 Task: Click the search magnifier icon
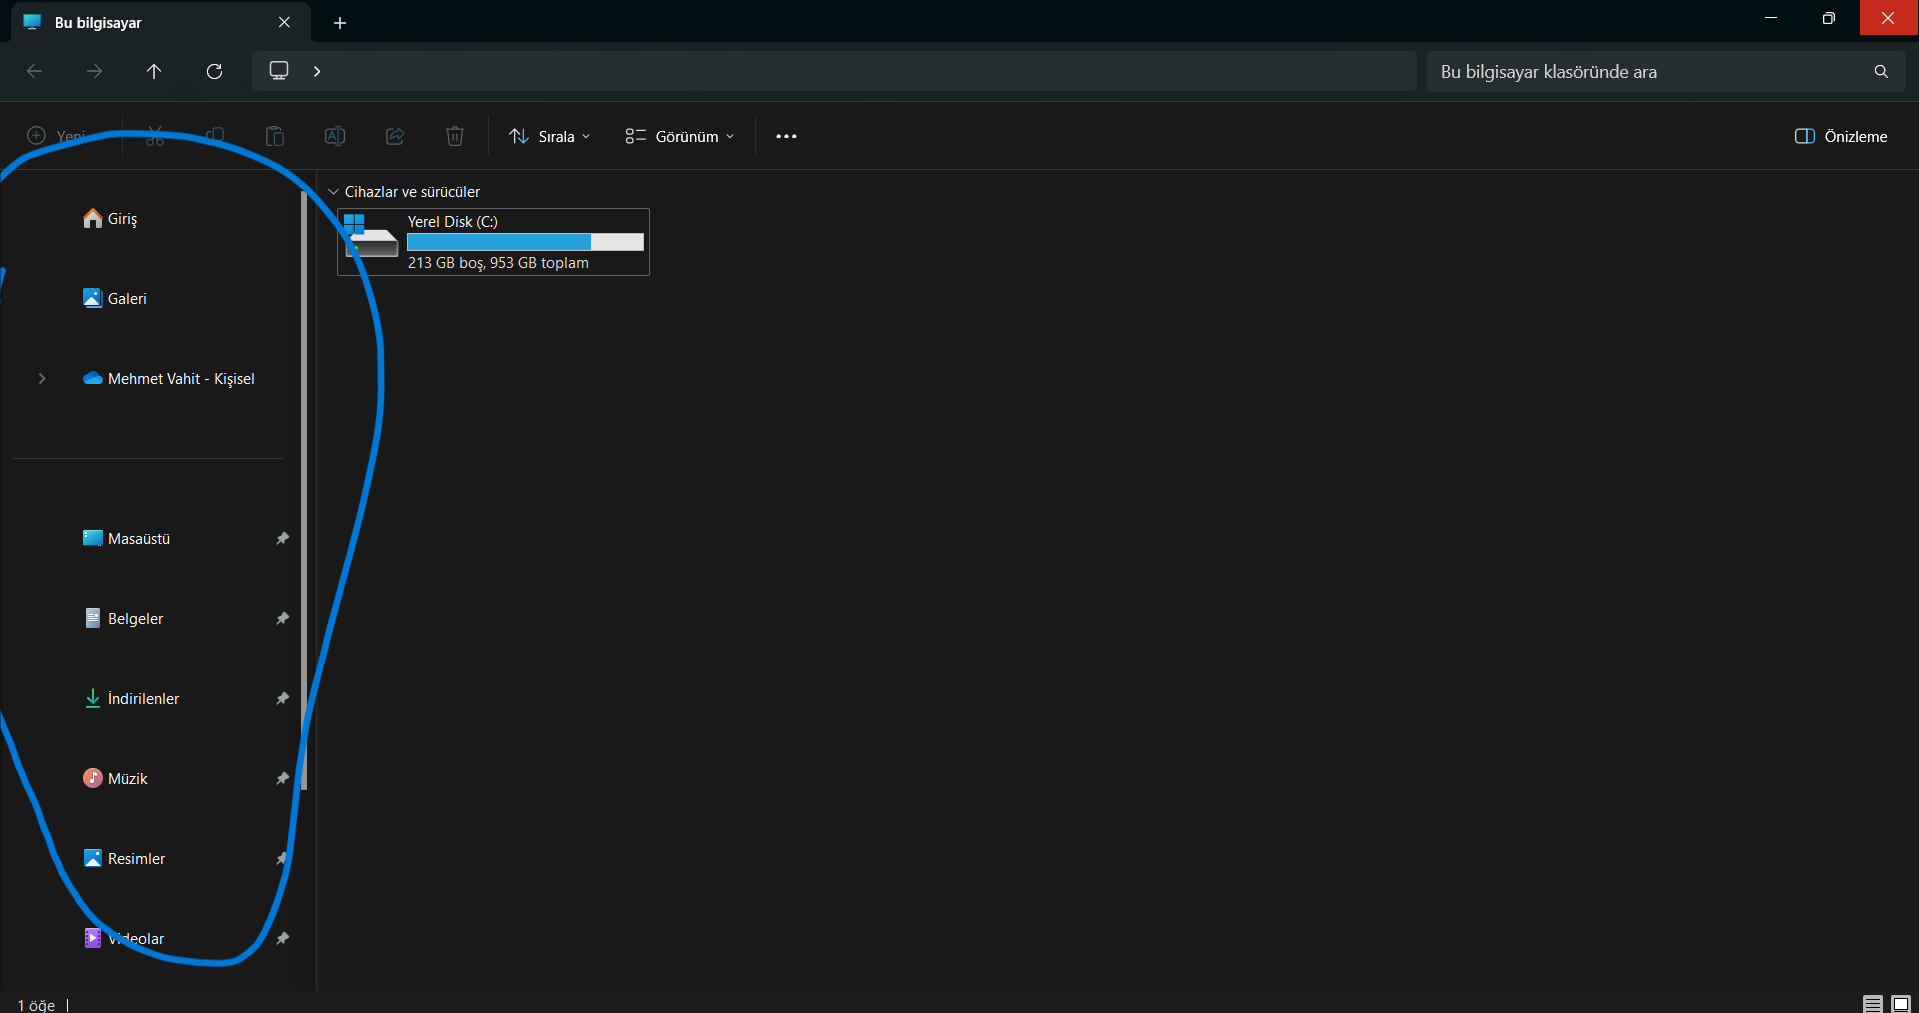(x=1881, y=71)
